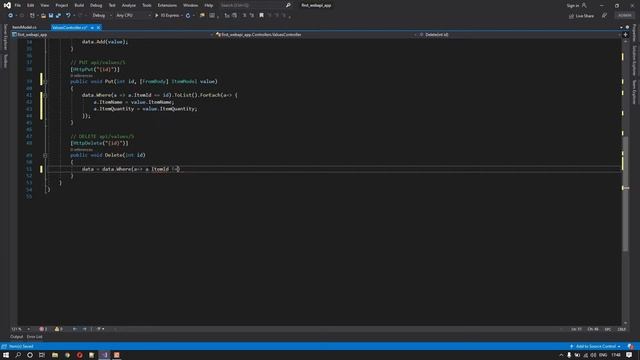Open the Tools menu

point(147,5)
